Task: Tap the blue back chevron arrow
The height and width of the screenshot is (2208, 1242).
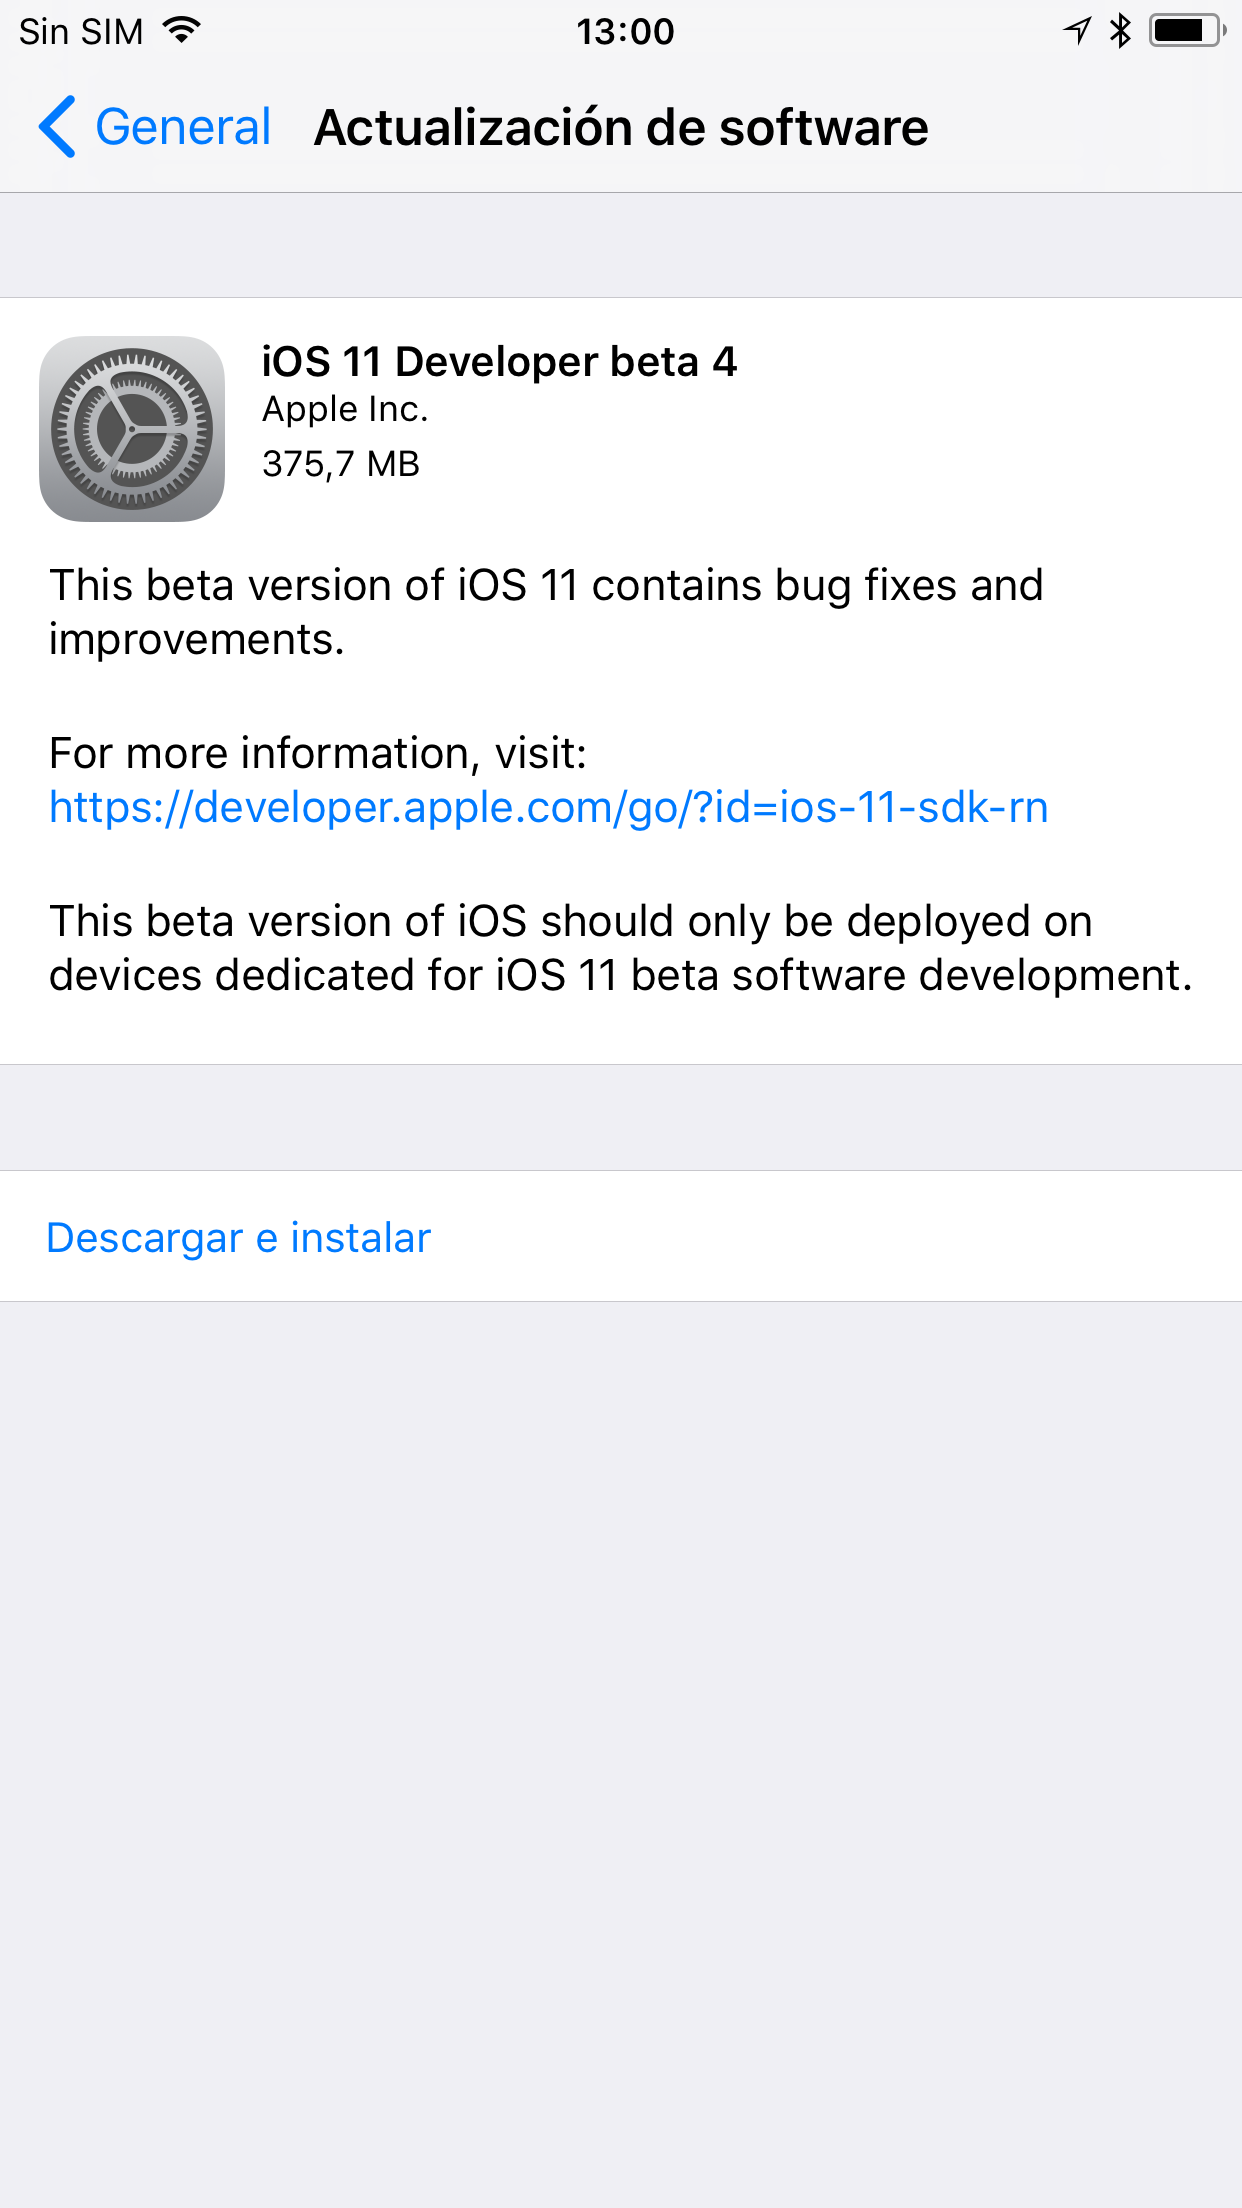Action: pos(57,127)
